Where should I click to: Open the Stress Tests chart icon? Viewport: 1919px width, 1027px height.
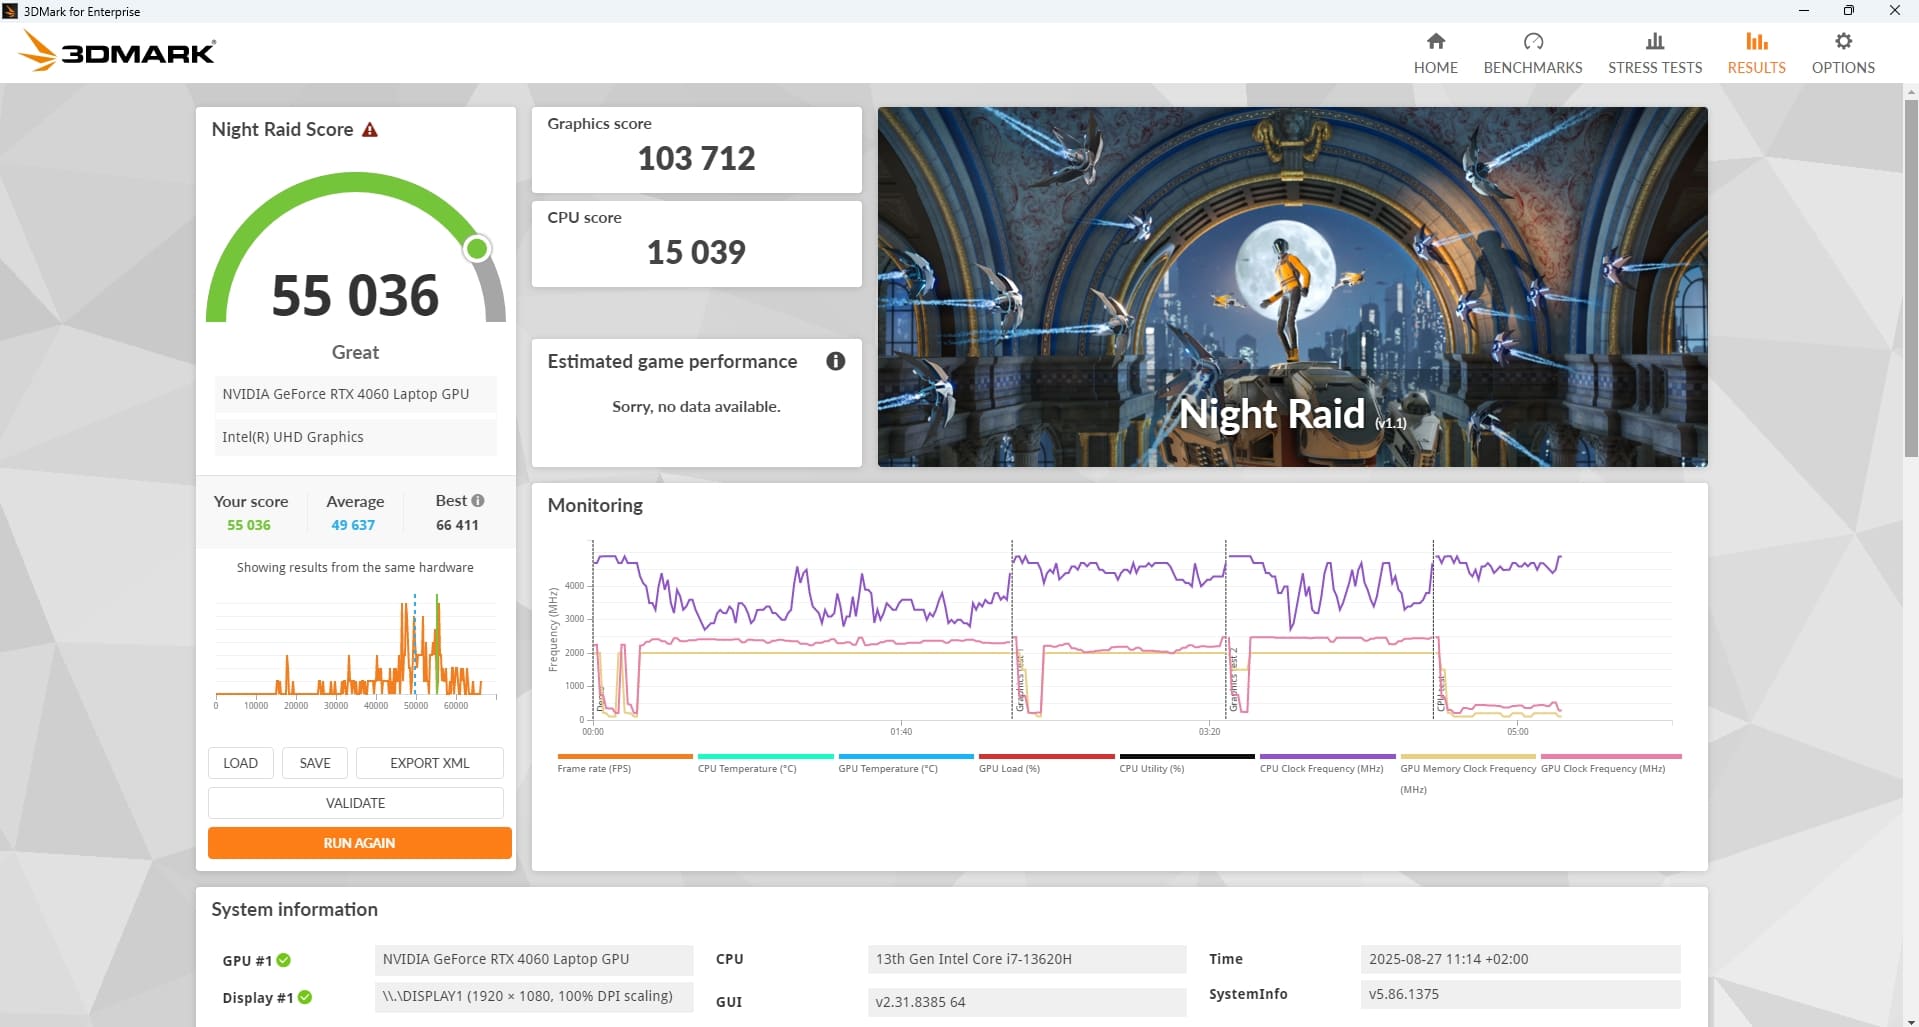point(1655,41)
